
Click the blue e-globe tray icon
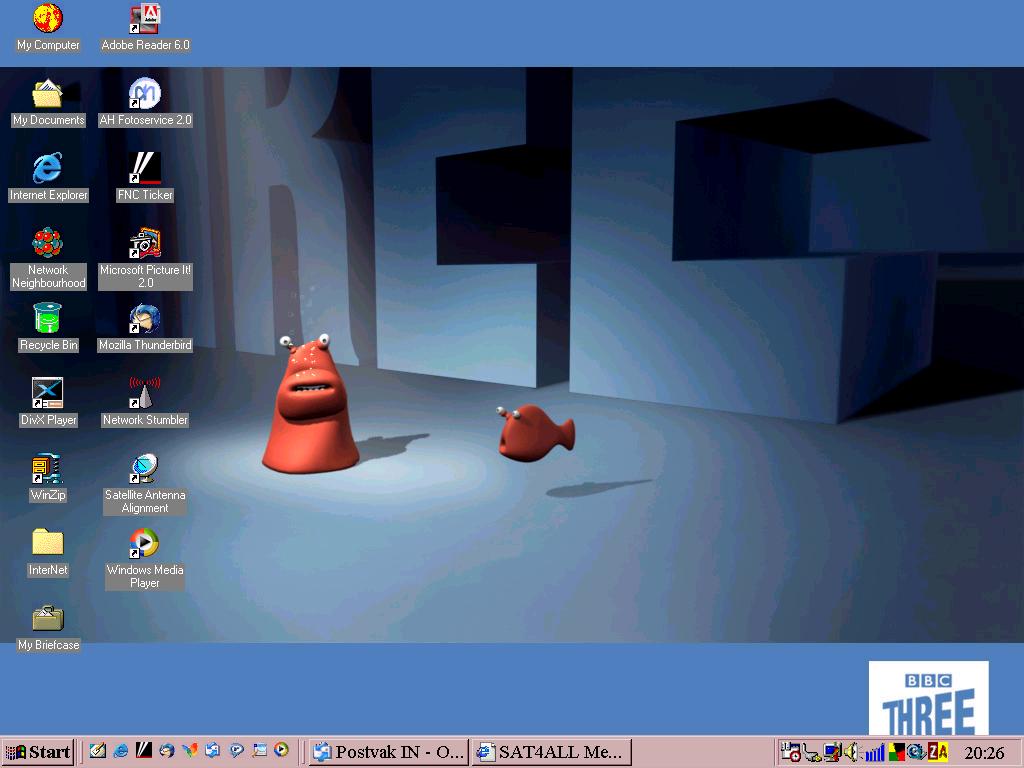pos(916,753)
